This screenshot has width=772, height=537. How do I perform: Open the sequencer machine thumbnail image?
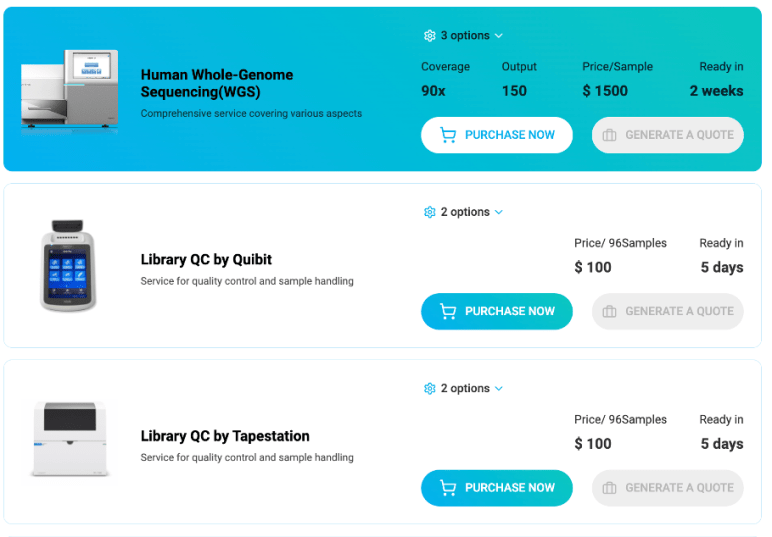point(69,91)
